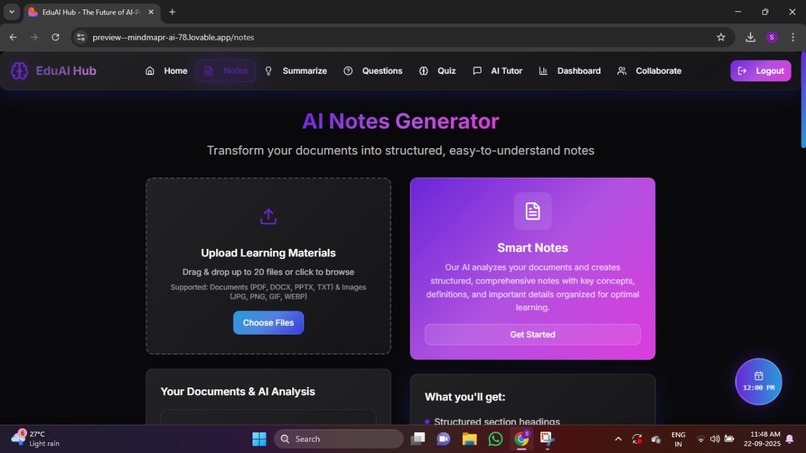Open WhatsApp from the taskbar
Viewport: 806px width, 453px height.
(496, 439)
